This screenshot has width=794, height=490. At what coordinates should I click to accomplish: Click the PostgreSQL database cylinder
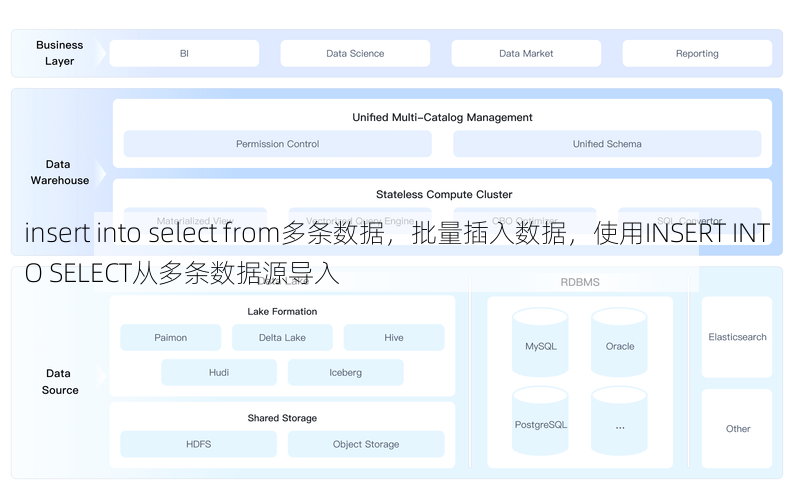[540, 421]
